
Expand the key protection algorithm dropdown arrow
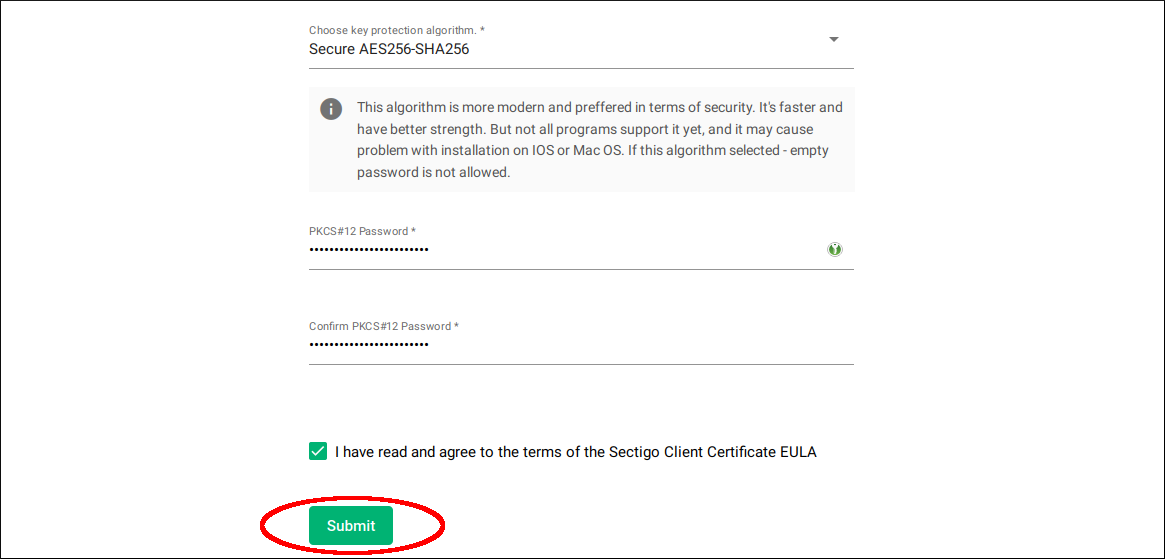tap(834, 39)
